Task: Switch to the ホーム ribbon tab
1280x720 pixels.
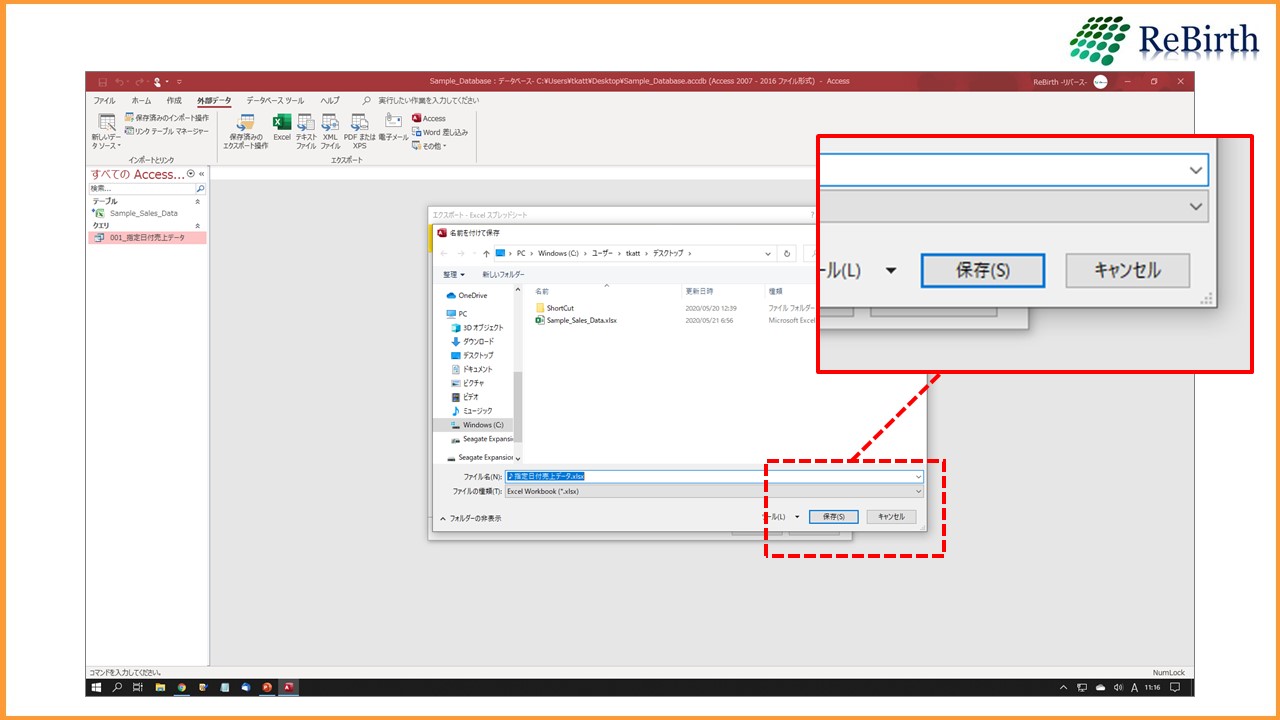Action: pyautogui.click(x=142, y=101)
